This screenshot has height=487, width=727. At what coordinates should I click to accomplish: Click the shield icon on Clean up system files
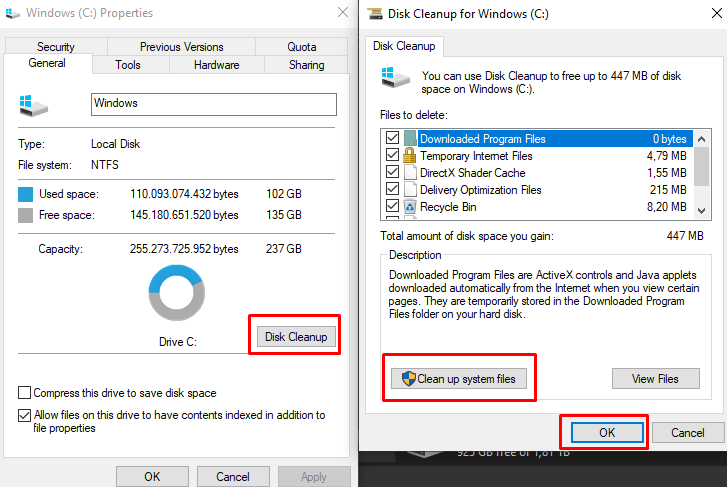pyautogui.click(x=408, y=378)
